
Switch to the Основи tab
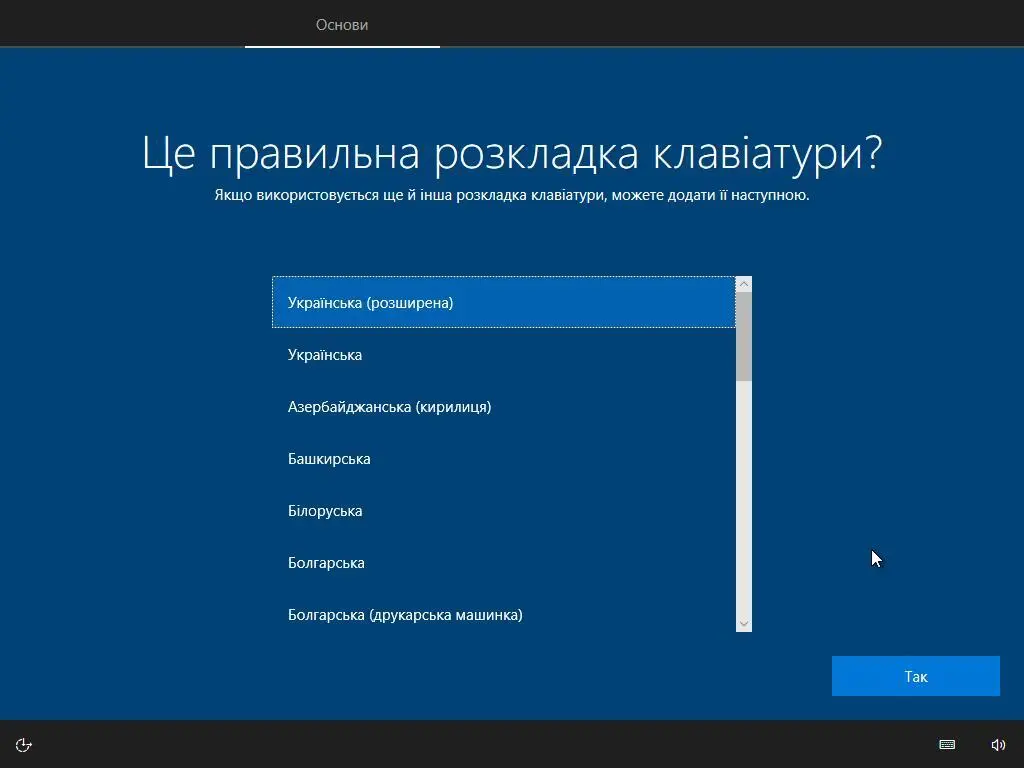342,24
